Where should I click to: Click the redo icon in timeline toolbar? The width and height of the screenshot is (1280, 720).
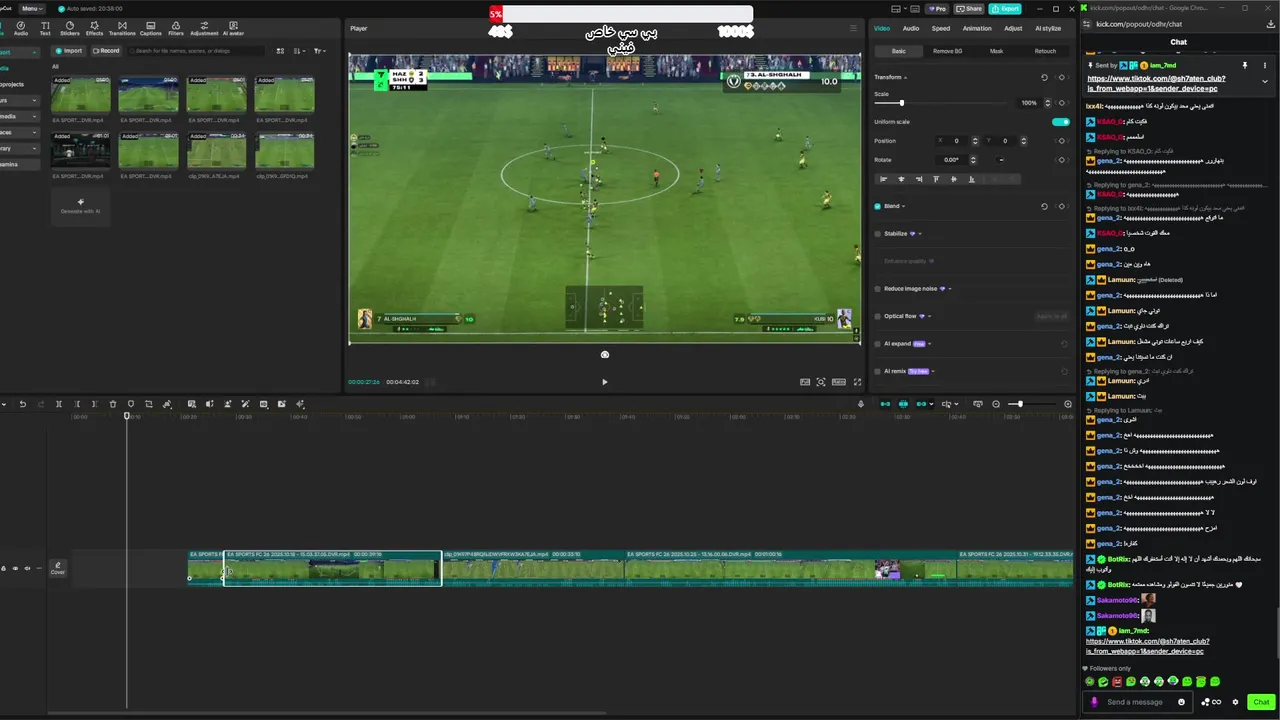pos(40,404)
